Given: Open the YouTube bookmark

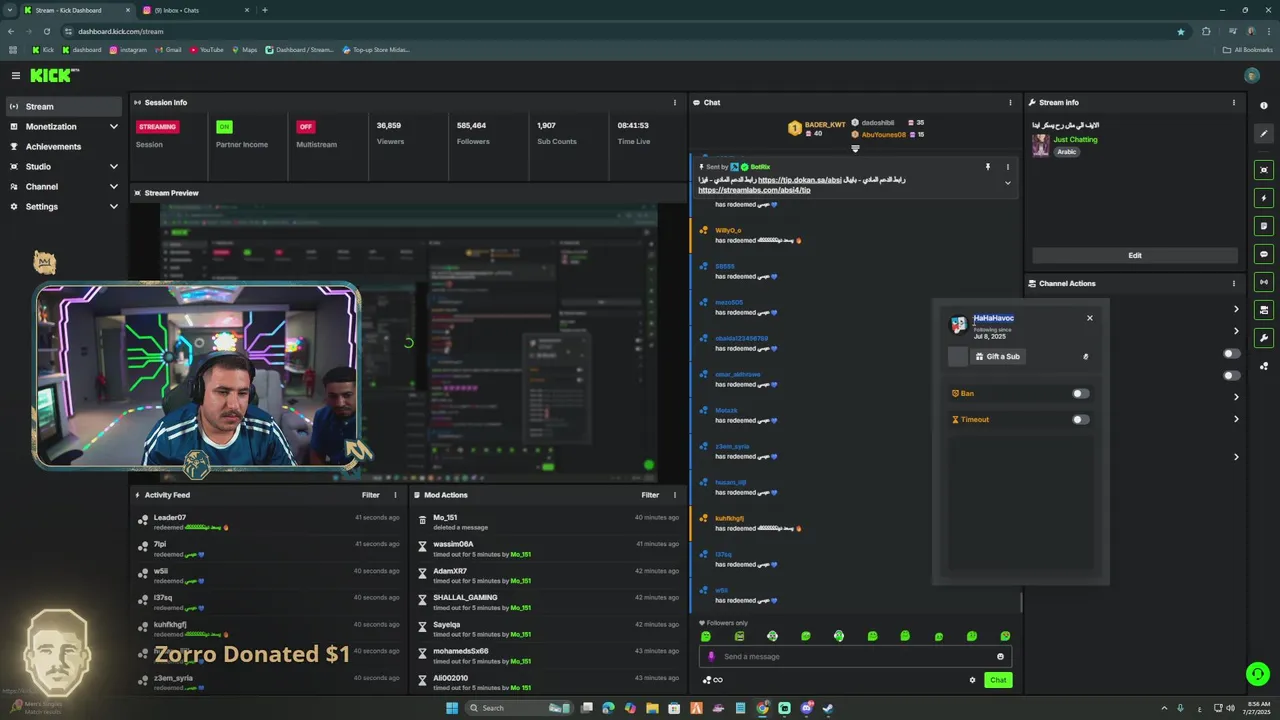Looking at the screenshot, I should point(207,50).
